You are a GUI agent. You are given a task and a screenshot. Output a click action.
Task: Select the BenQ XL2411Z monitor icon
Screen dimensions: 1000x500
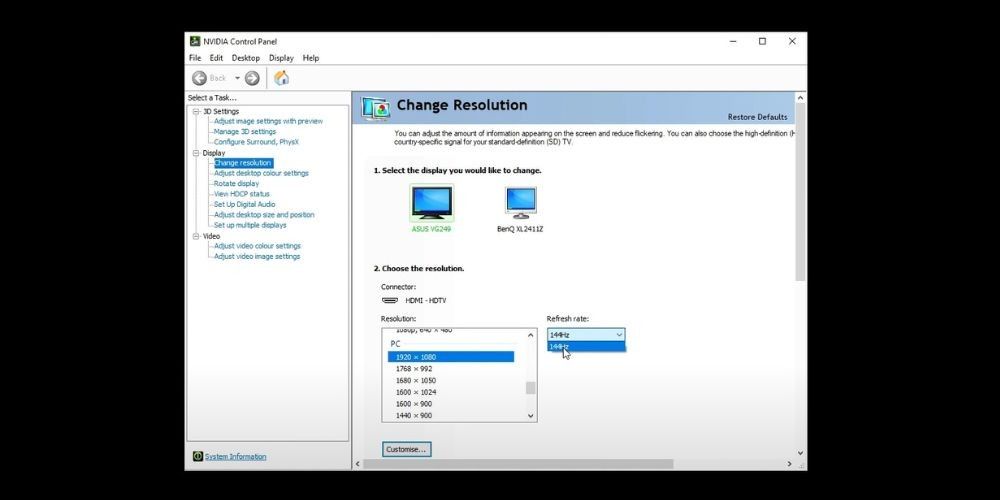pos(520,202)
